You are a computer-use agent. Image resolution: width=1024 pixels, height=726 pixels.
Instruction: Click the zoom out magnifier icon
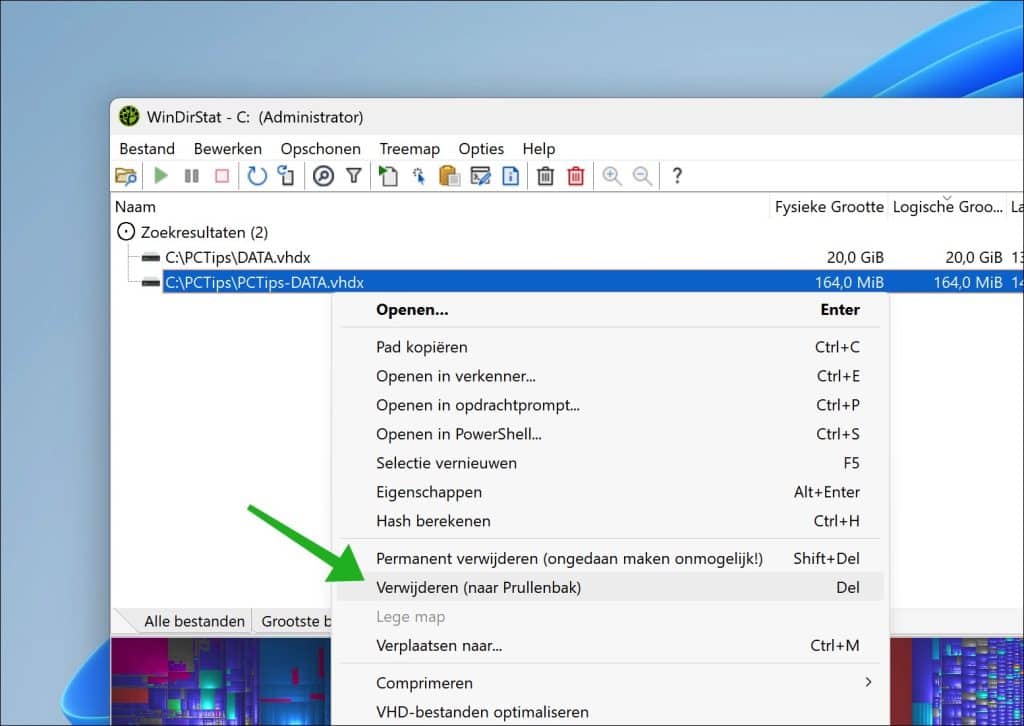point(643,176)
